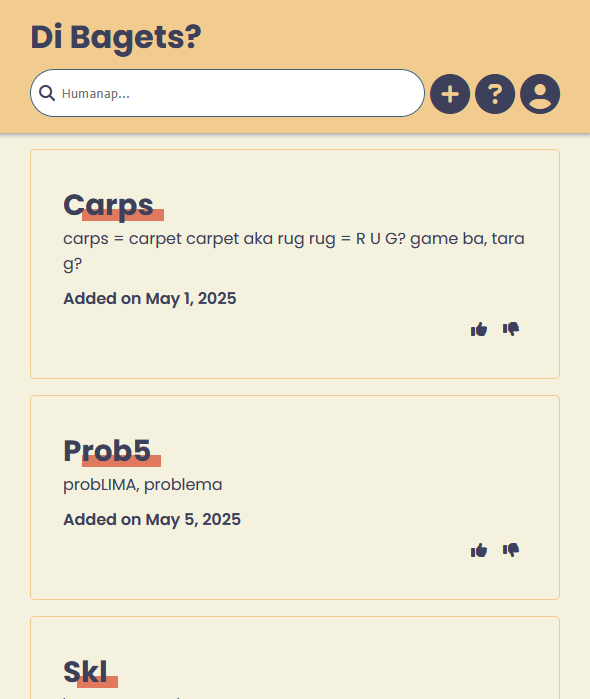Screen dimensions: 590x699
Task: Click the Added on May 1, 2025 date
Action: 150,298
